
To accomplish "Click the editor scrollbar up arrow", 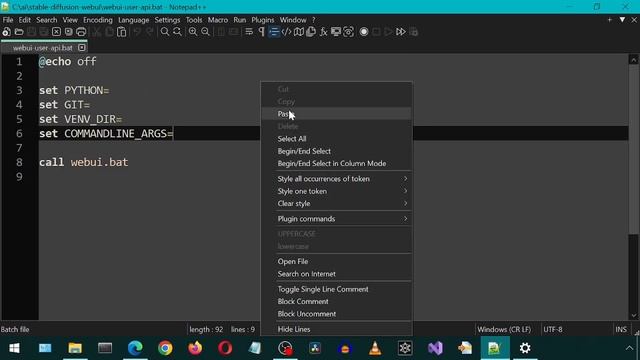I will coord(633,60).
